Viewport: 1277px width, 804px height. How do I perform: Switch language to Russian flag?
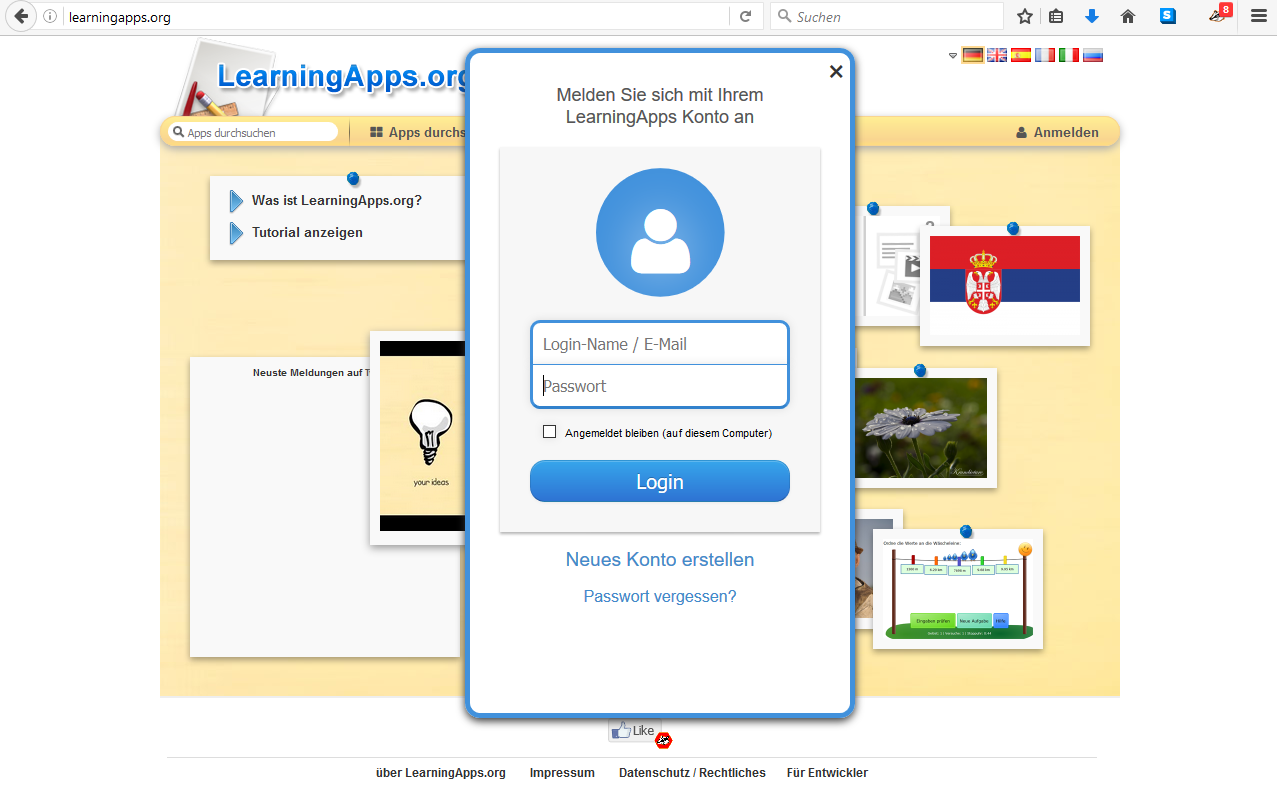pos(1093,55)
